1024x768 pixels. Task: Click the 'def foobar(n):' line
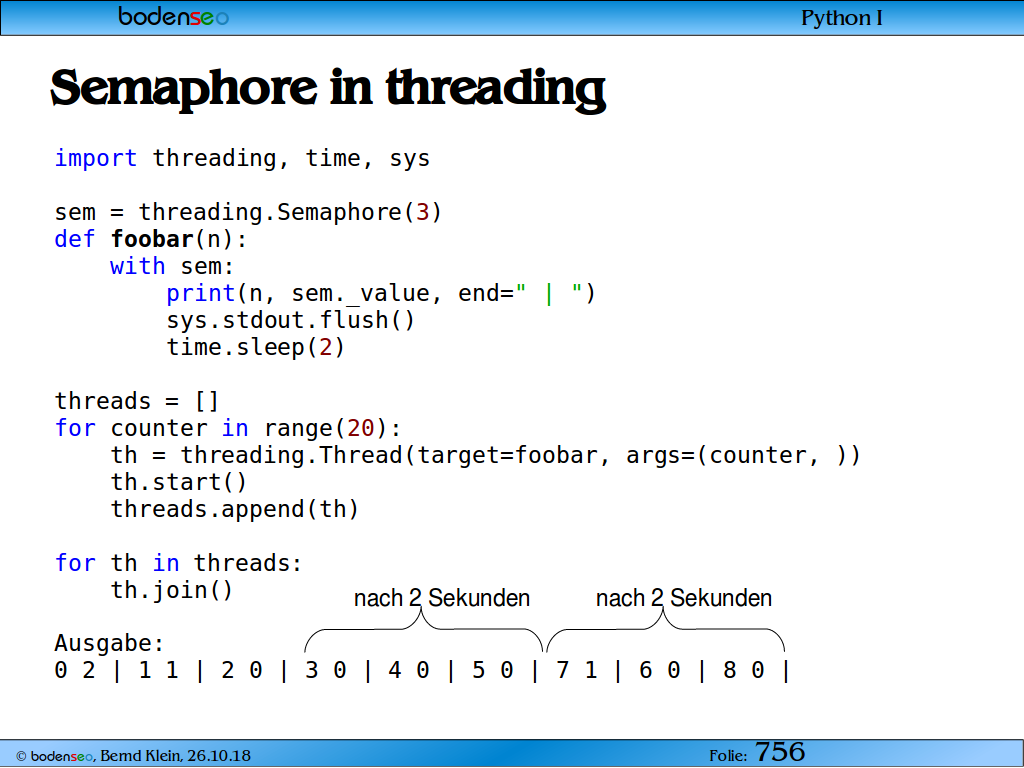coord(151,239)
